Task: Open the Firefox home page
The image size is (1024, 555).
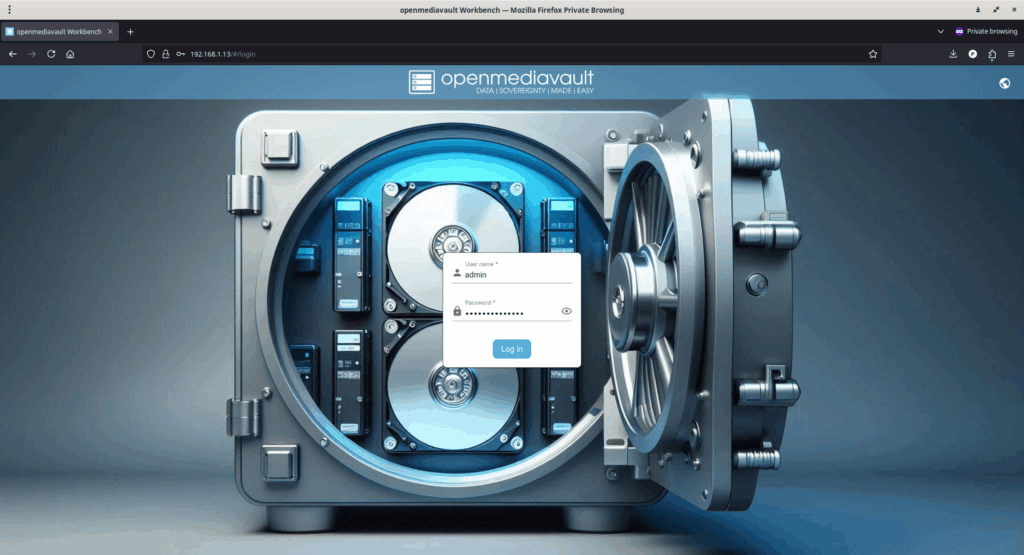Action: (70, 54)
